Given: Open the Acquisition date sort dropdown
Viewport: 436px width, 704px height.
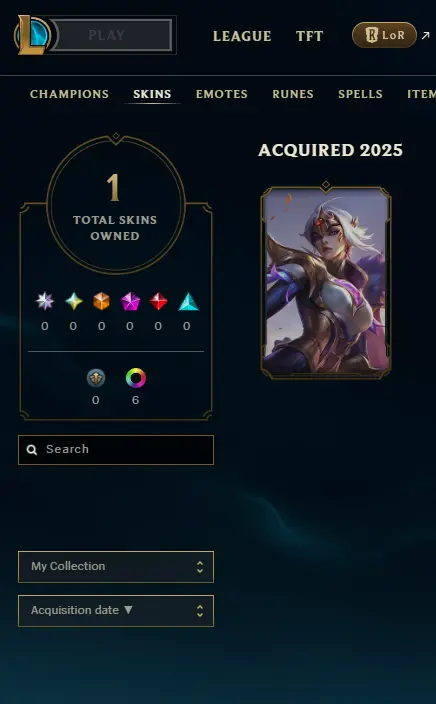Looking at the screenshot, I should point(116,611).
